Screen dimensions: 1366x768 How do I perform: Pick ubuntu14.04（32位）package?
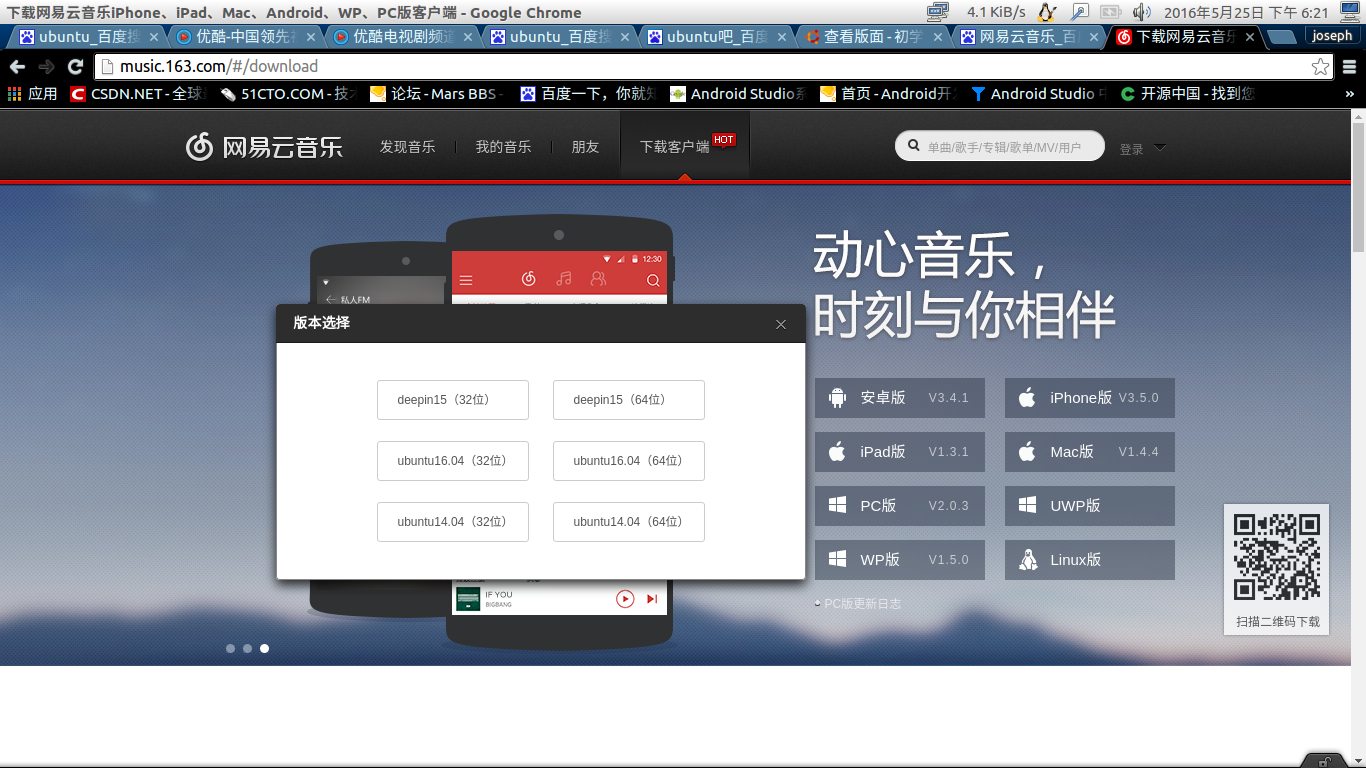(453, 522)
